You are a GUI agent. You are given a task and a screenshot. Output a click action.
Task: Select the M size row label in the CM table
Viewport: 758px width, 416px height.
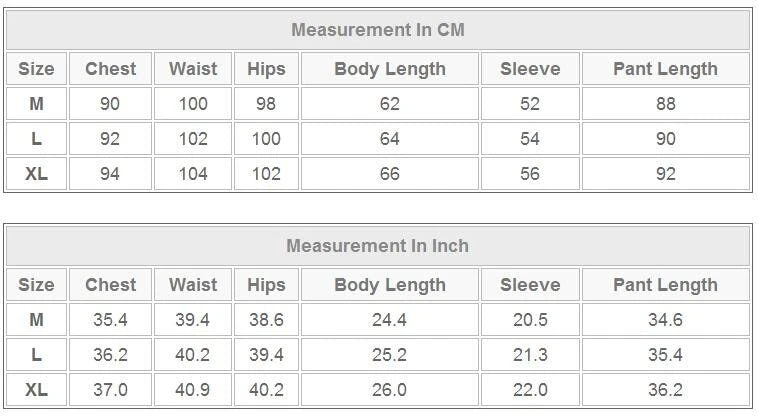(36, 104)
